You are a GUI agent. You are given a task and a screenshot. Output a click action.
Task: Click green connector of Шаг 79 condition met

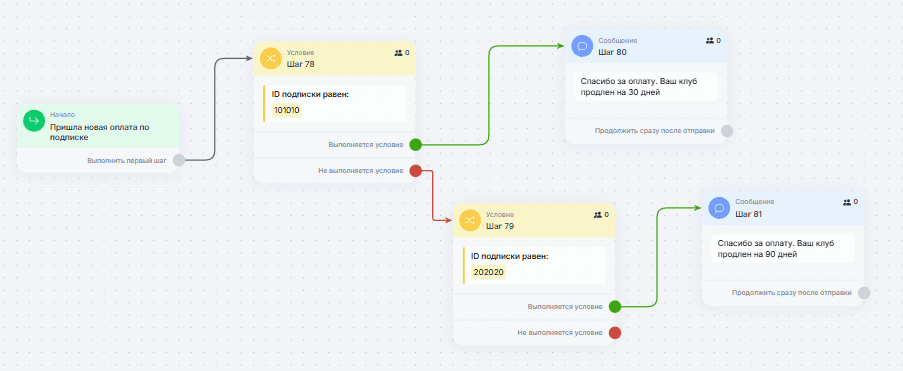point(614,306)
